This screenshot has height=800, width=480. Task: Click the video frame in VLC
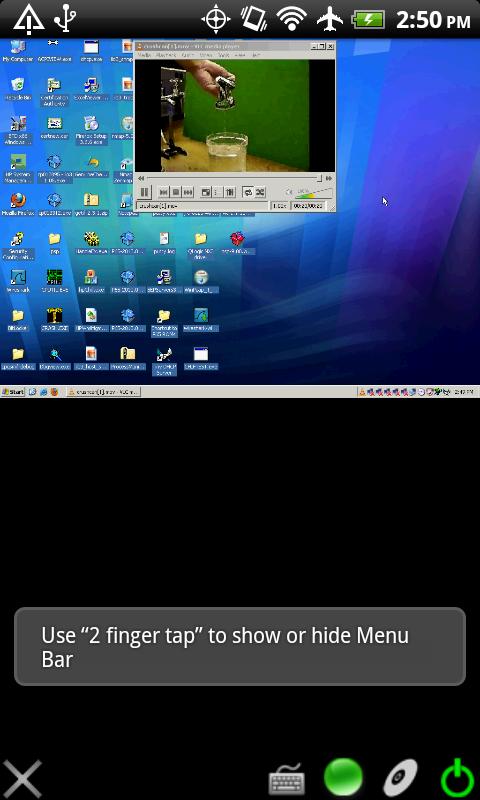[x=235, y=115]
